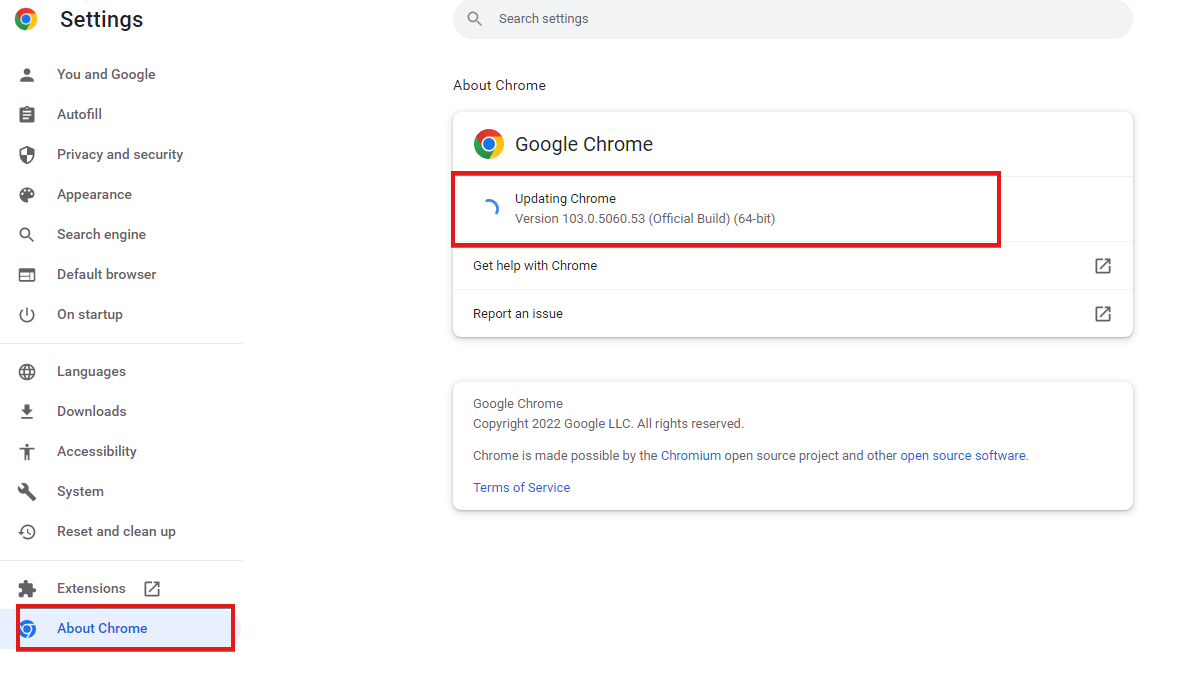
Task: Open external link icon for Get help with Chrome
Action: [x=1103, y=266]
